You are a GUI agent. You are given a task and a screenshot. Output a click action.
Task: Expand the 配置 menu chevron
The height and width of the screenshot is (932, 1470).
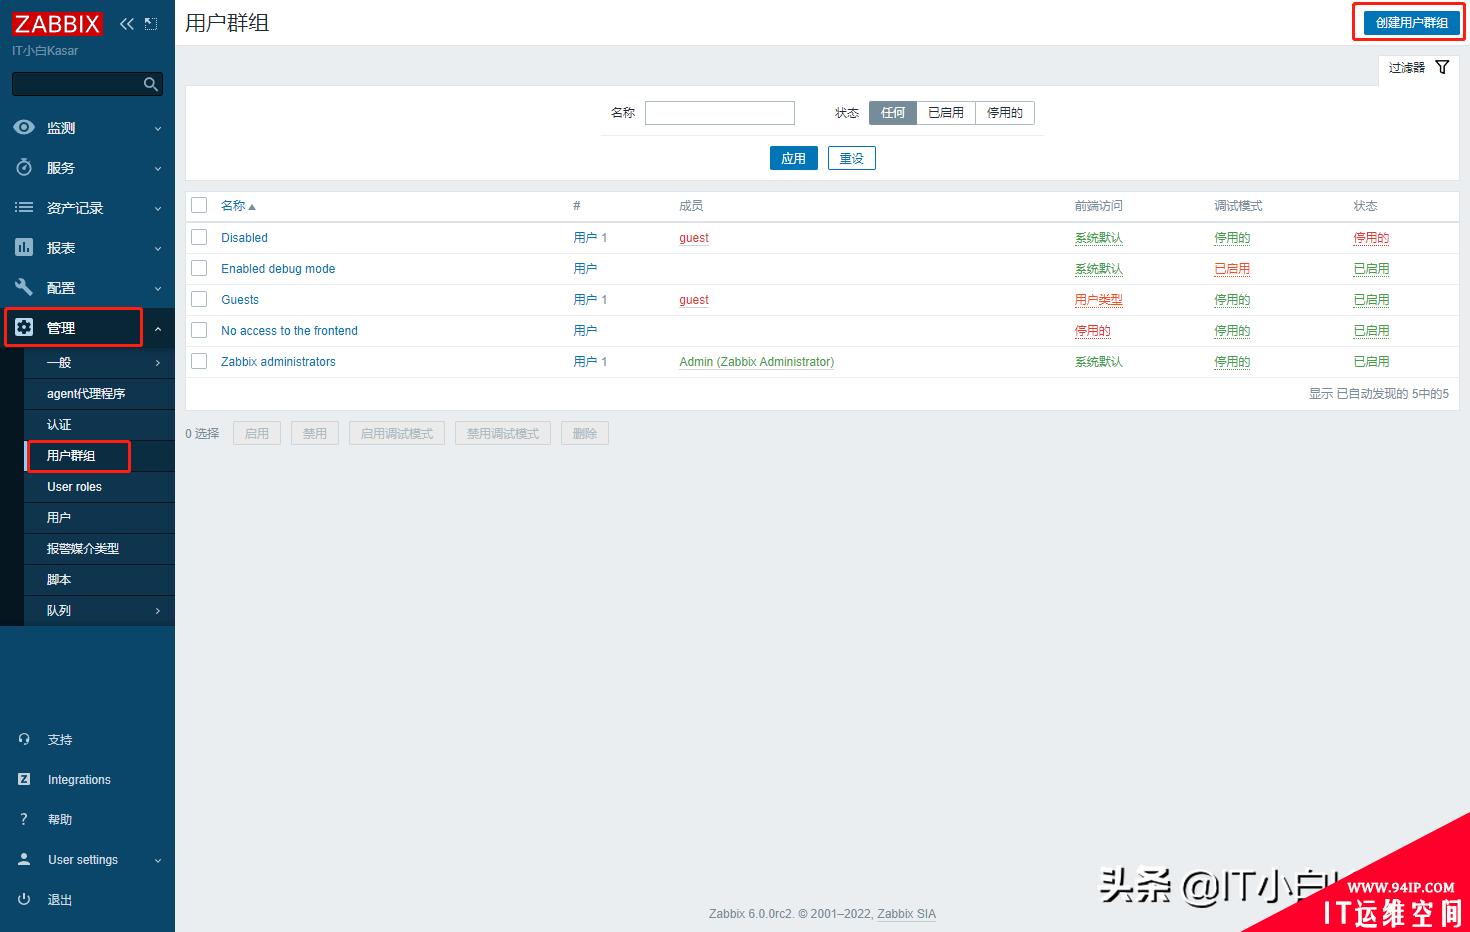tap(158, 289)
